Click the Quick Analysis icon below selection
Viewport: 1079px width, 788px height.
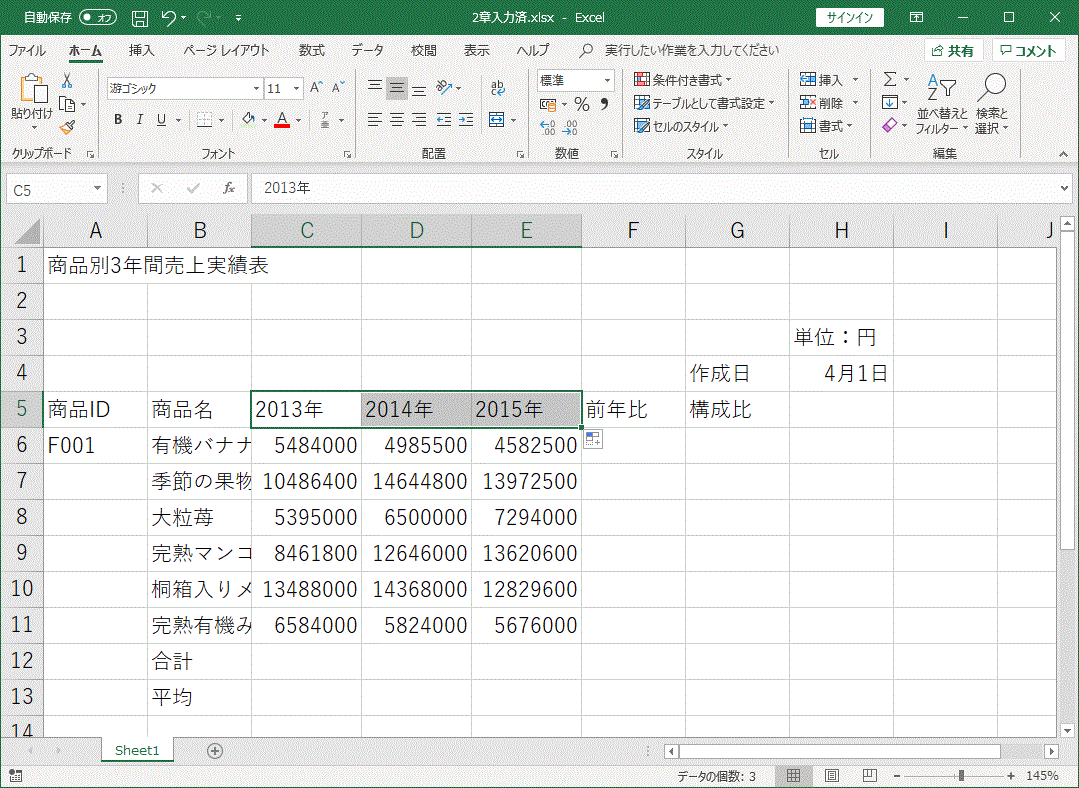click(593, 439)
